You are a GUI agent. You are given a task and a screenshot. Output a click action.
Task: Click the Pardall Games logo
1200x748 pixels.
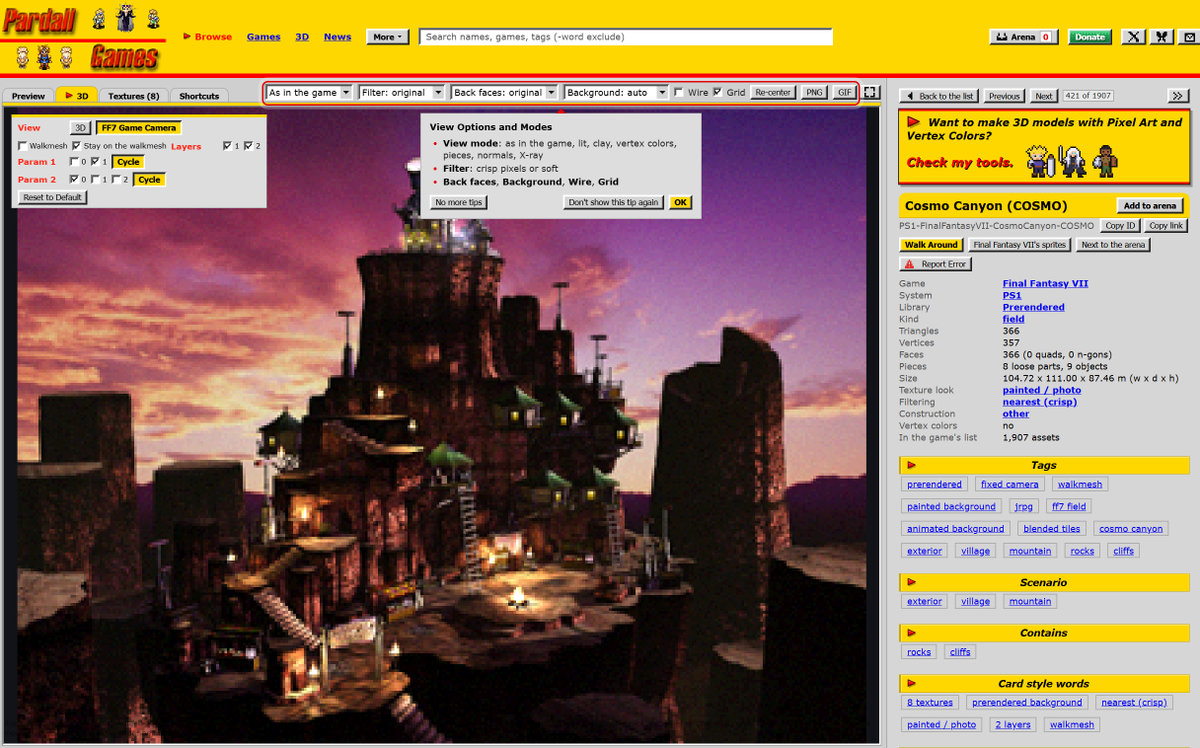pyautogui.click(x=82, y=37)
